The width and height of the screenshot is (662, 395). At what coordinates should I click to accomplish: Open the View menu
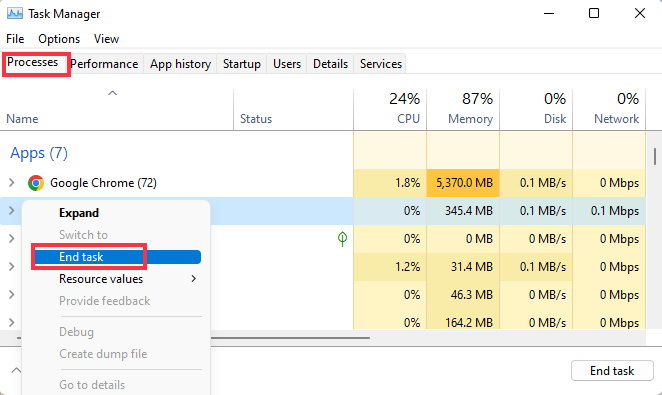point(106,39)
